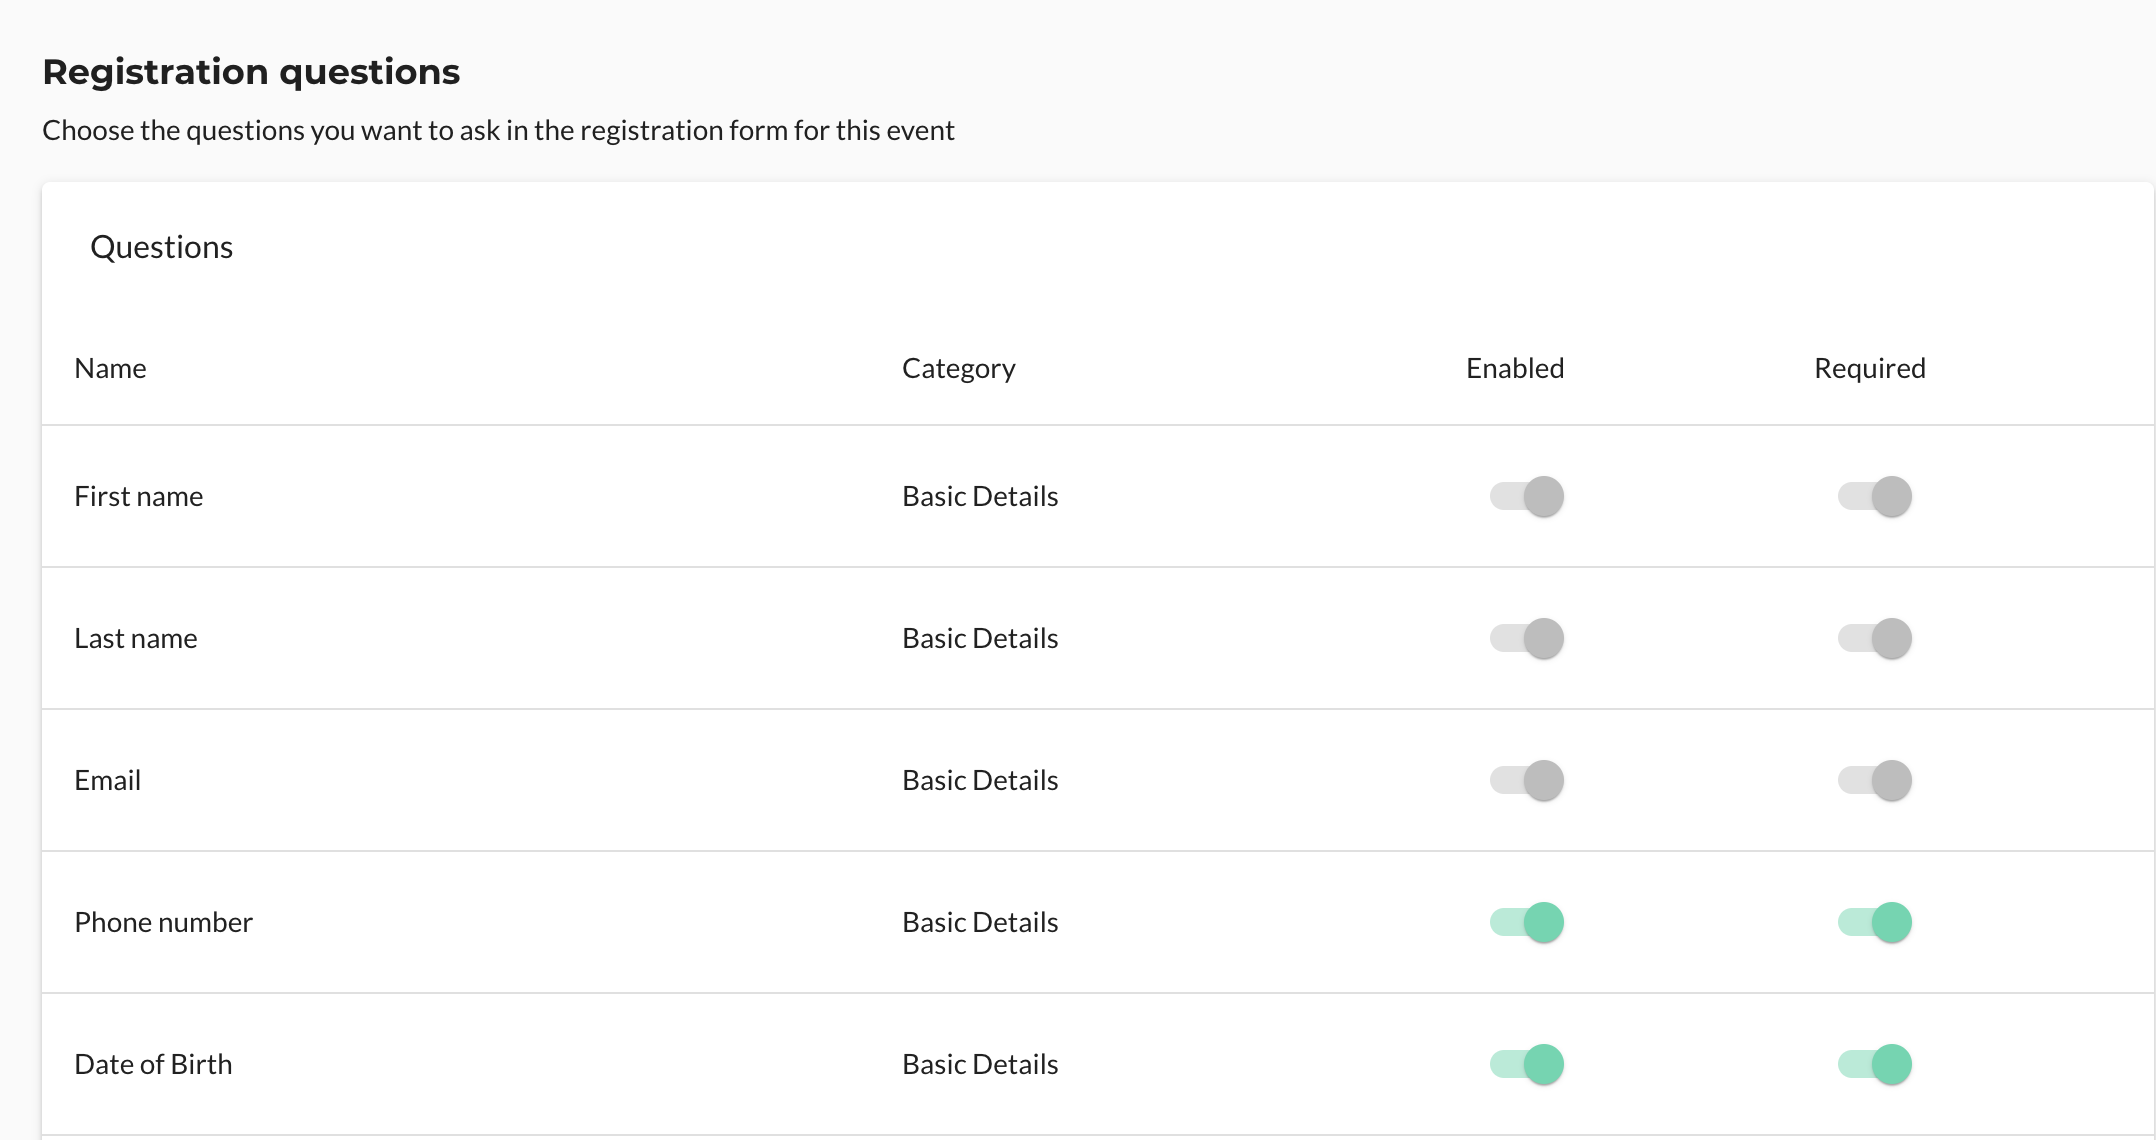Select the Last name row label

coord(135,638)
